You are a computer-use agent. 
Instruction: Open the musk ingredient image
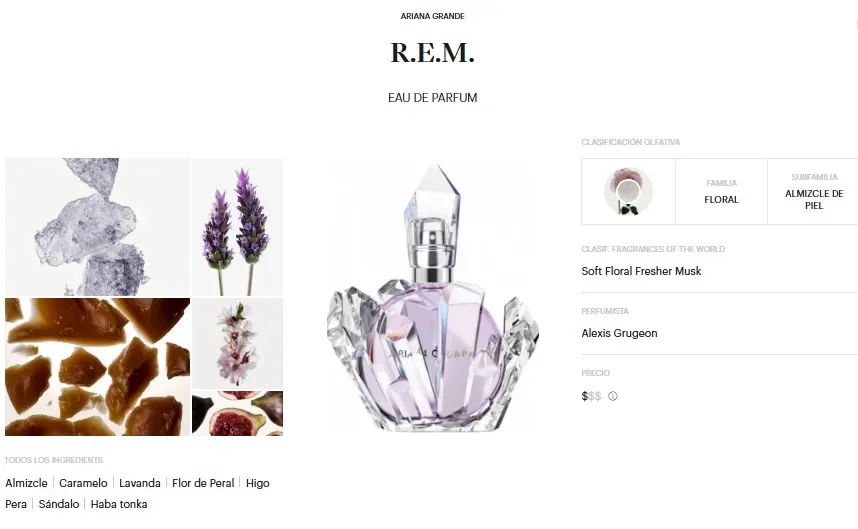tap(97, 227)
